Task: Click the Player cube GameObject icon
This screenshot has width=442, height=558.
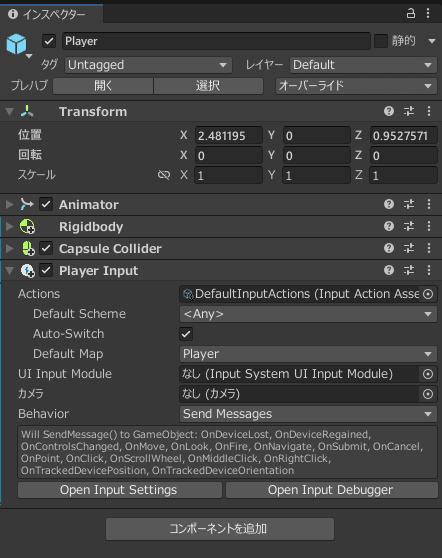Action: click(x=16, y=44)
